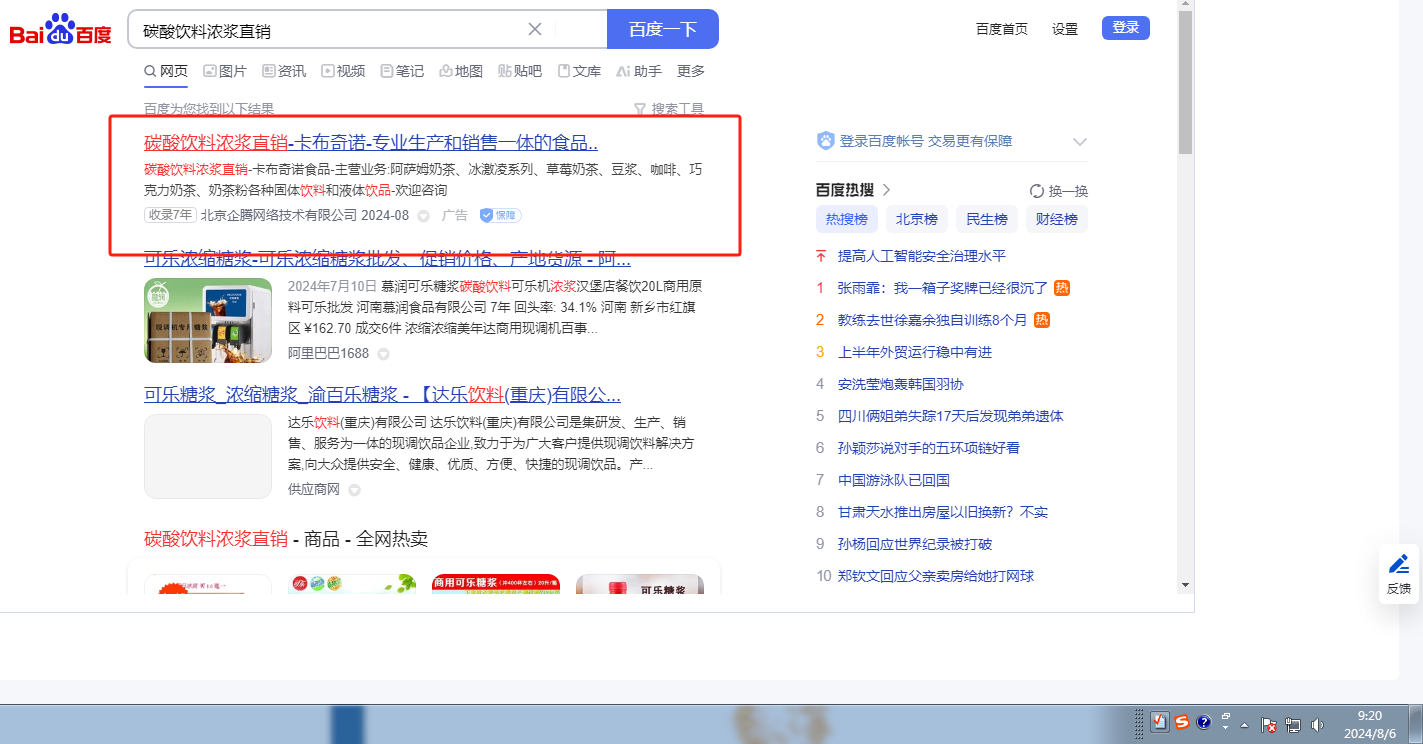Open 四川俩姐弟失踪17天后发现弟弟遗体 topic
The height and width of the screenshot is (744, 1423).
(x=951, y=416)
